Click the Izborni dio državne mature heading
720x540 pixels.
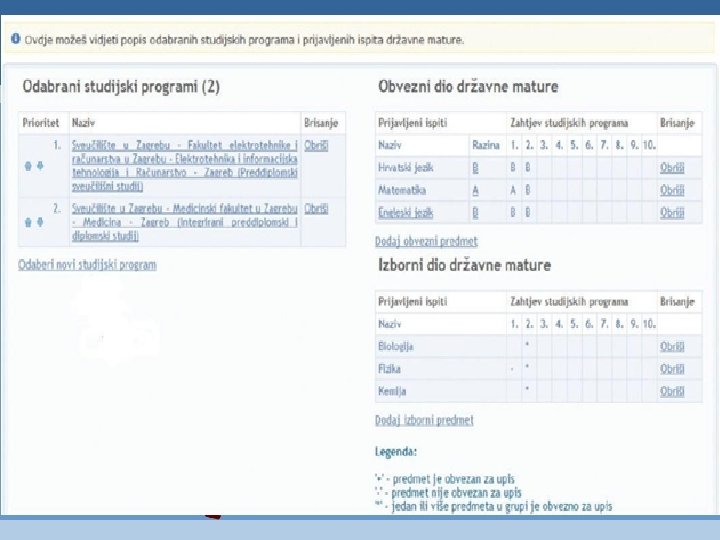coord(464,265)
